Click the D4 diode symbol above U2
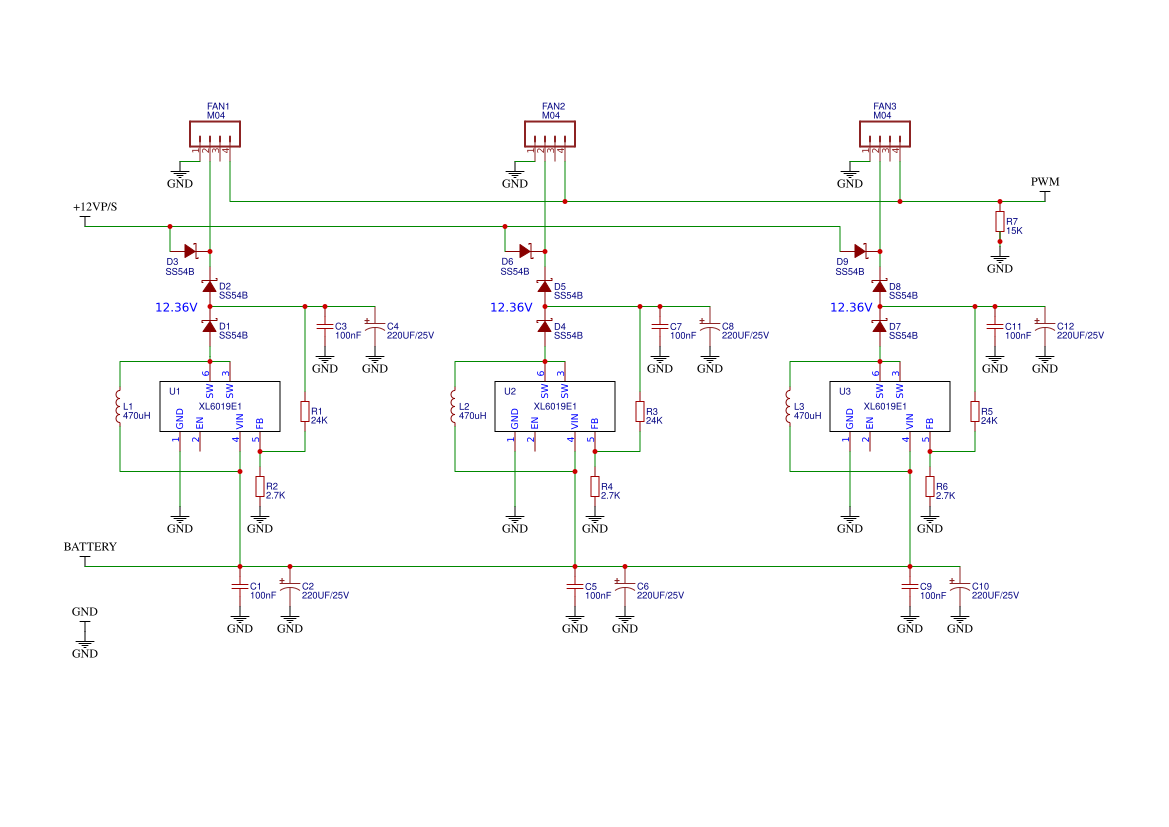Screen dimensions: 1169x827 (x=545, y=327)
